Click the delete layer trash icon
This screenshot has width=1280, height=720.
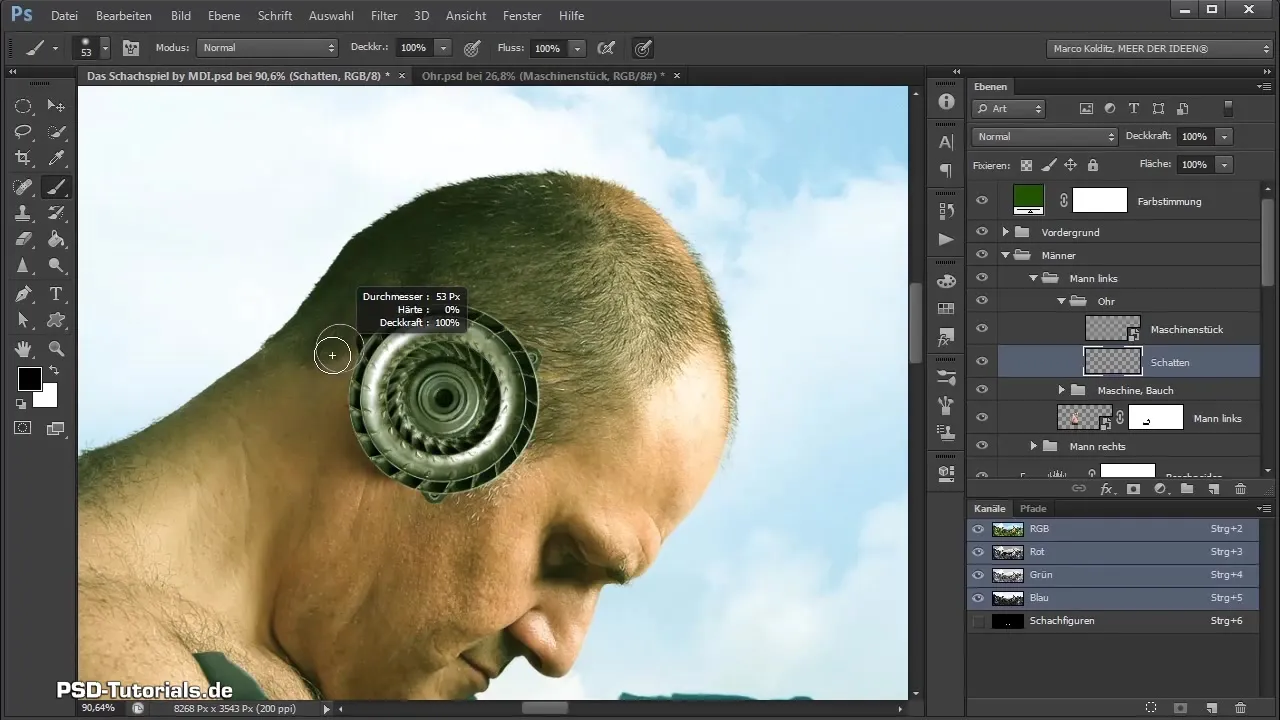pyautogui.click(x=1240, y=489)
